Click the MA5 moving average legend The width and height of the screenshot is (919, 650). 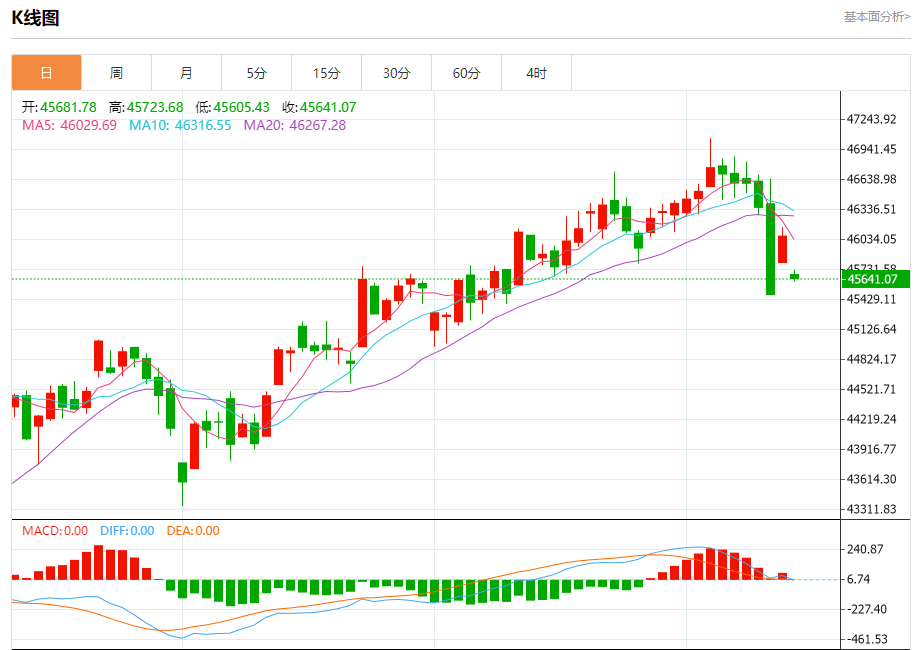69,125
